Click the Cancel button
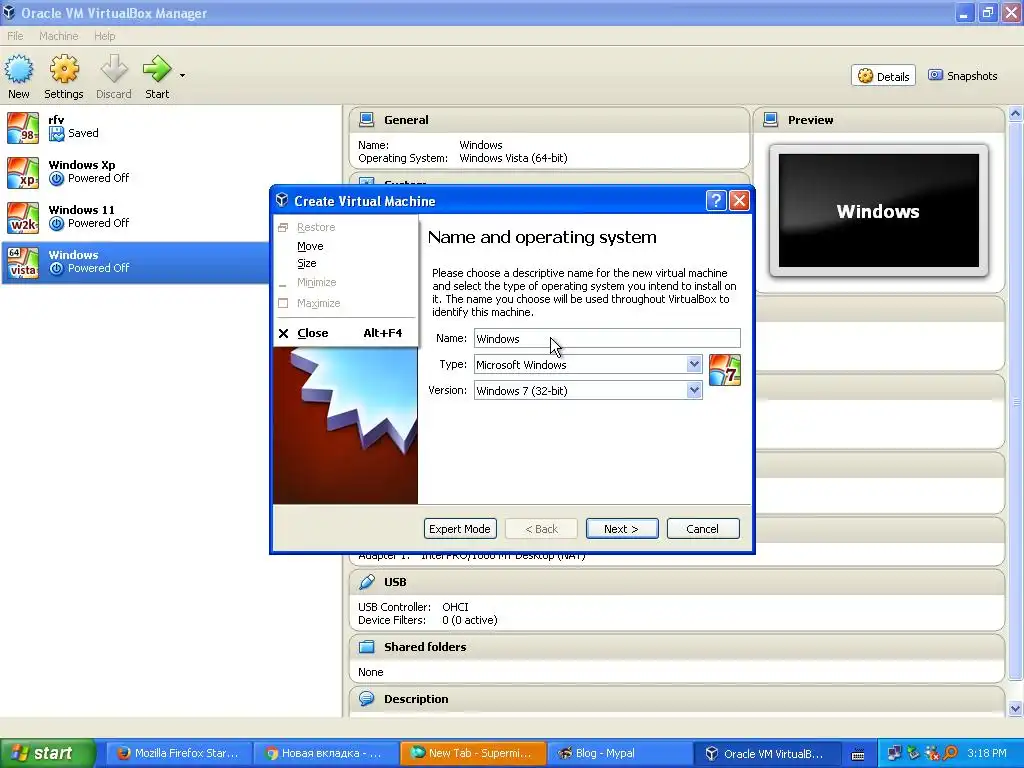This screenshot has height=768, width=1024. pyautogui.click(x=703, y=529)
